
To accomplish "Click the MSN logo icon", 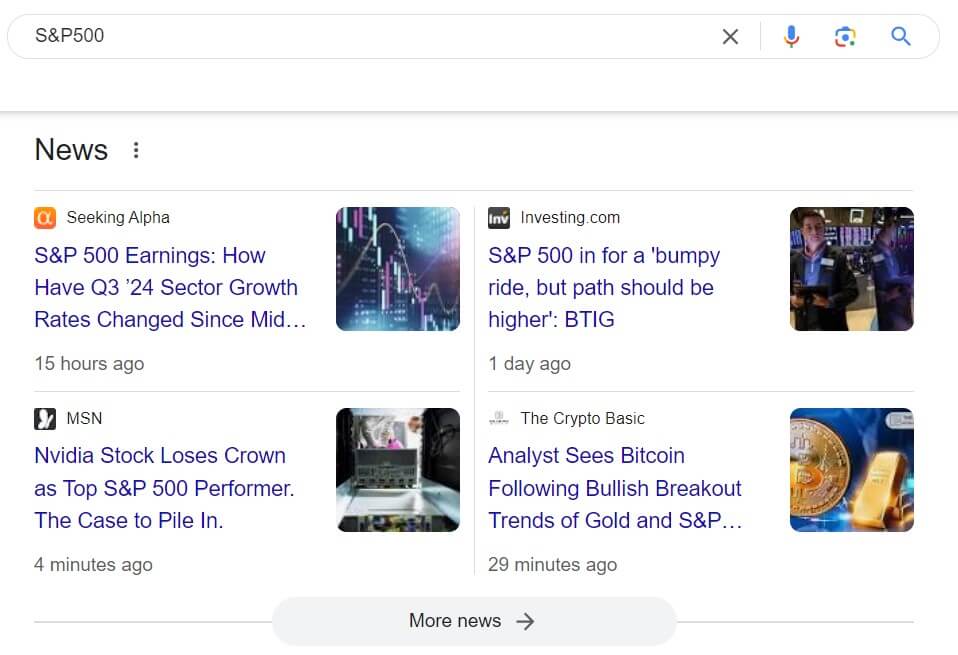I will pos(45,419).
